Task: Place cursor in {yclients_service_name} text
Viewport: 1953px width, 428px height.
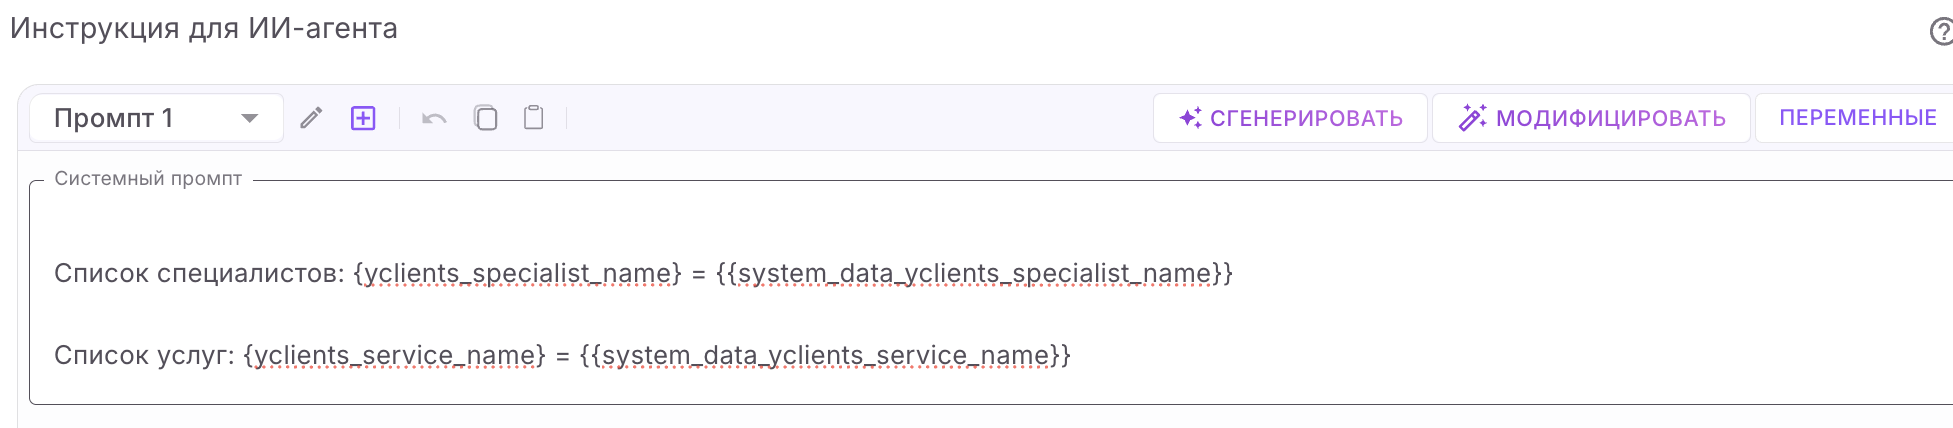Action: (x=394, y=355)
